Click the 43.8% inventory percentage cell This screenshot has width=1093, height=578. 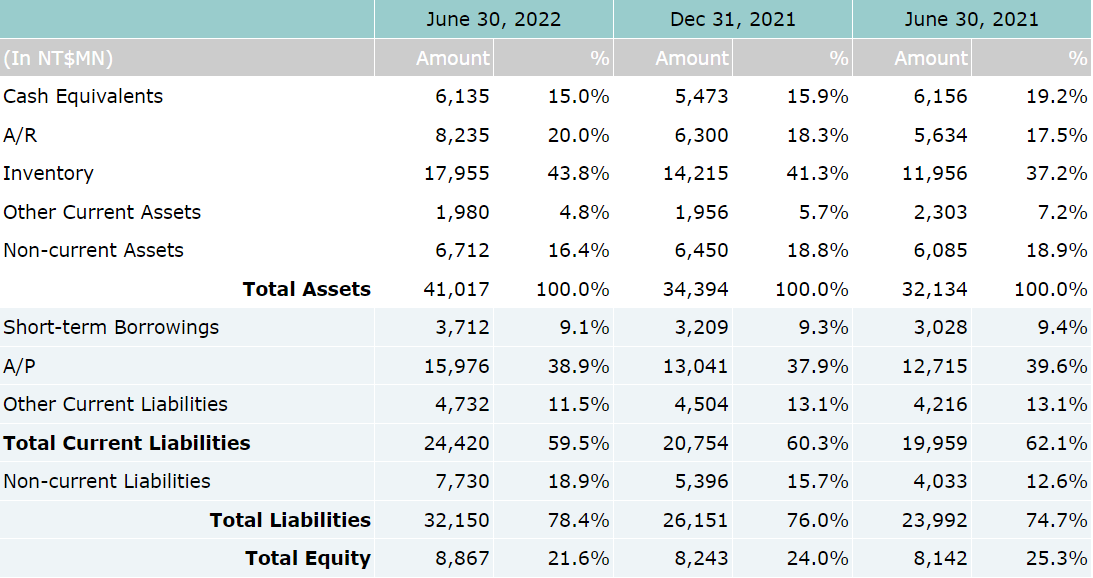[x=578, y=173]
